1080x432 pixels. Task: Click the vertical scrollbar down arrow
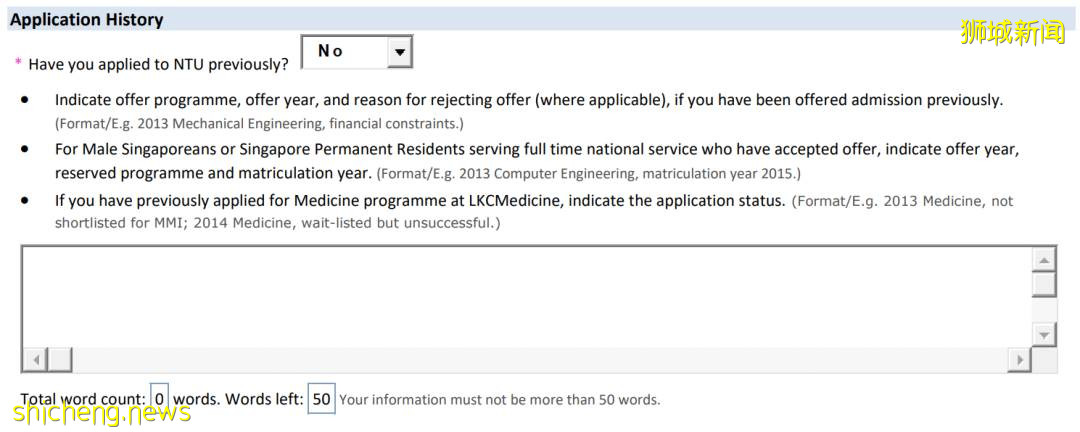pyautogui.click(x=1044, y=335)
